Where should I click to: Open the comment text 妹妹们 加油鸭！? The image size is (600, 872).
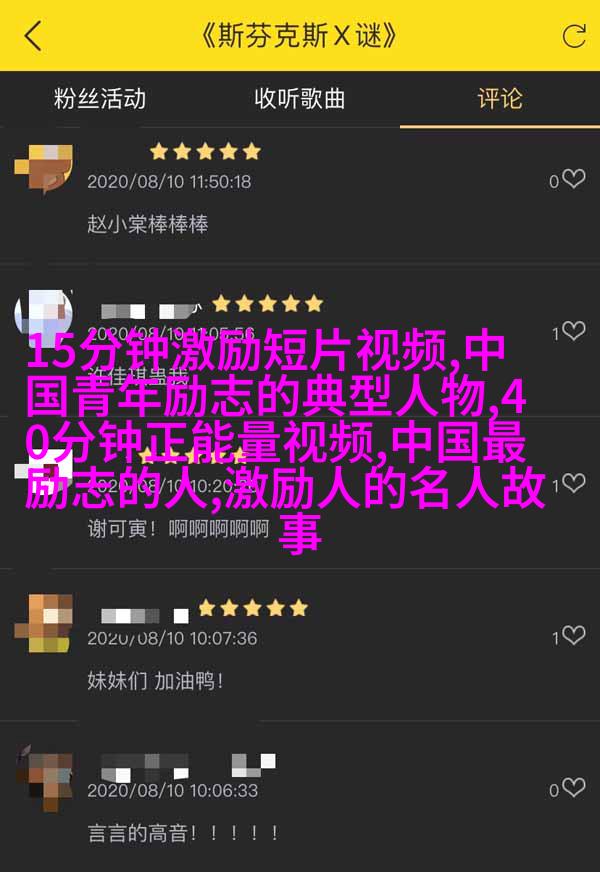pos(155,681)
